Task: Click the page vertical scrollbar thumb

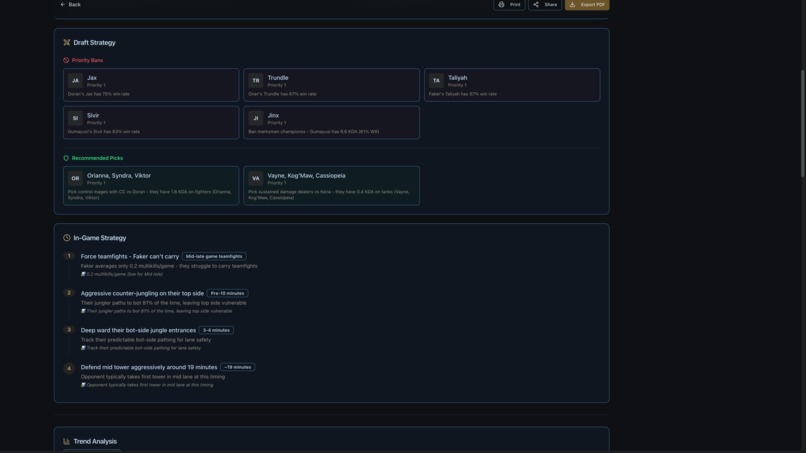Action: pyautogui.click(x=802, y=123)
